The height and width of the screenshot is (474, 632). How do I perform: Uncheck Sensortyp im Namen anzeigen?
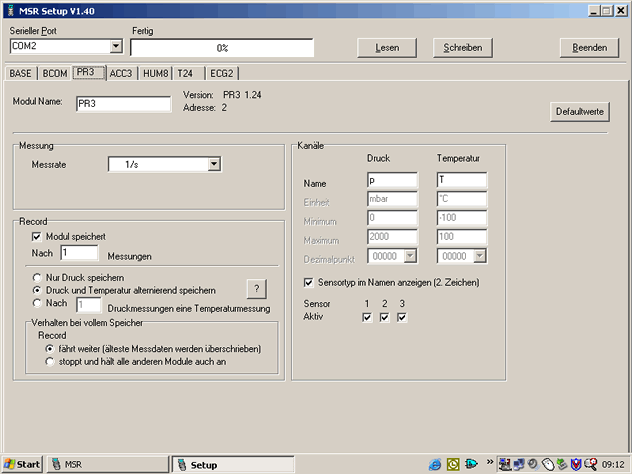coord(308,283)
